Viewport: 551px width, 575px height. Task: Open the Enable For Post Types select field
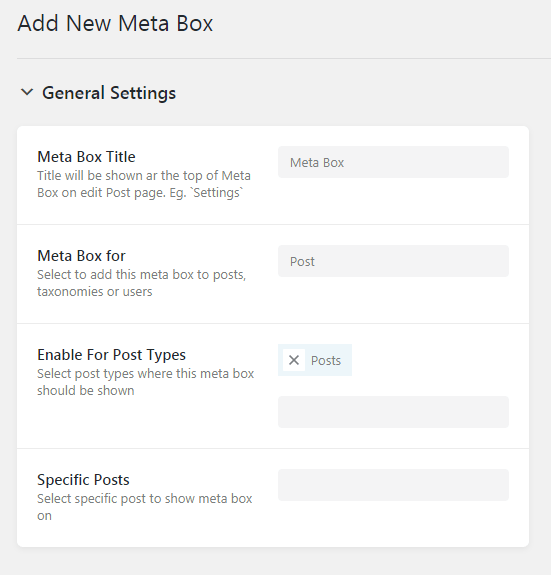393,412
